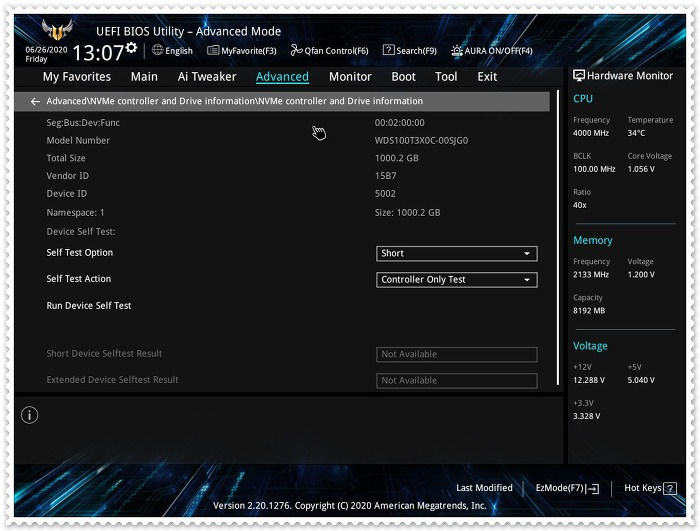
Task: Click the Qfan fan icon
Action: 296,50
